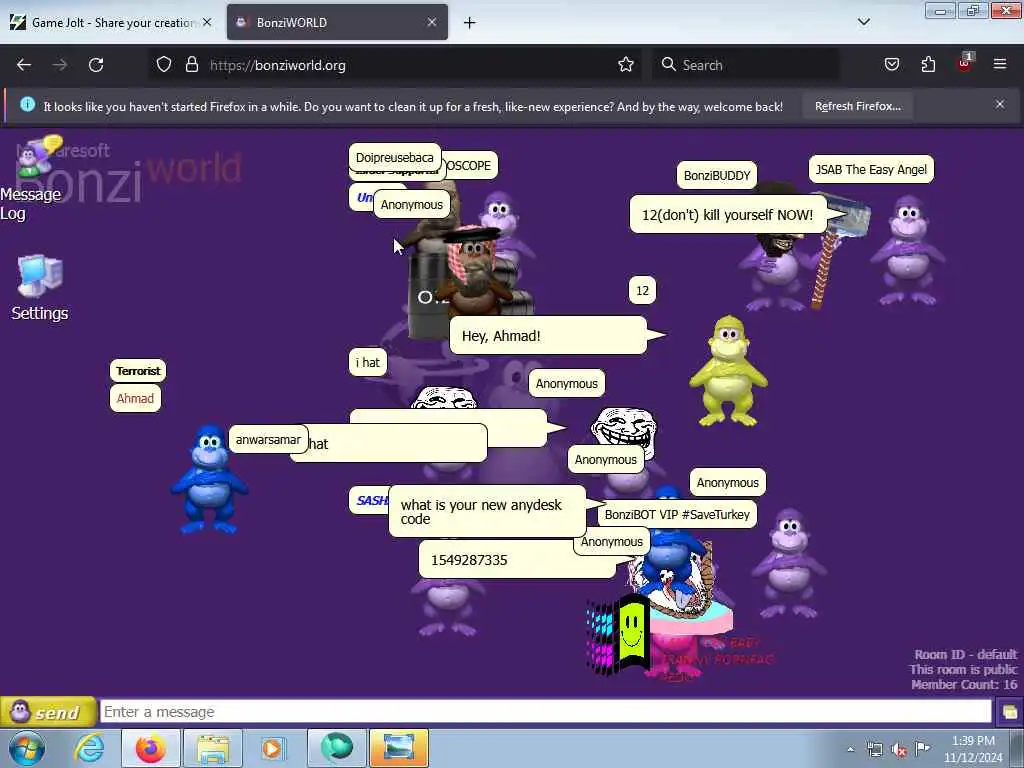Go back with the browser back arrow
Screen dimensions: 1024x768
24,65
